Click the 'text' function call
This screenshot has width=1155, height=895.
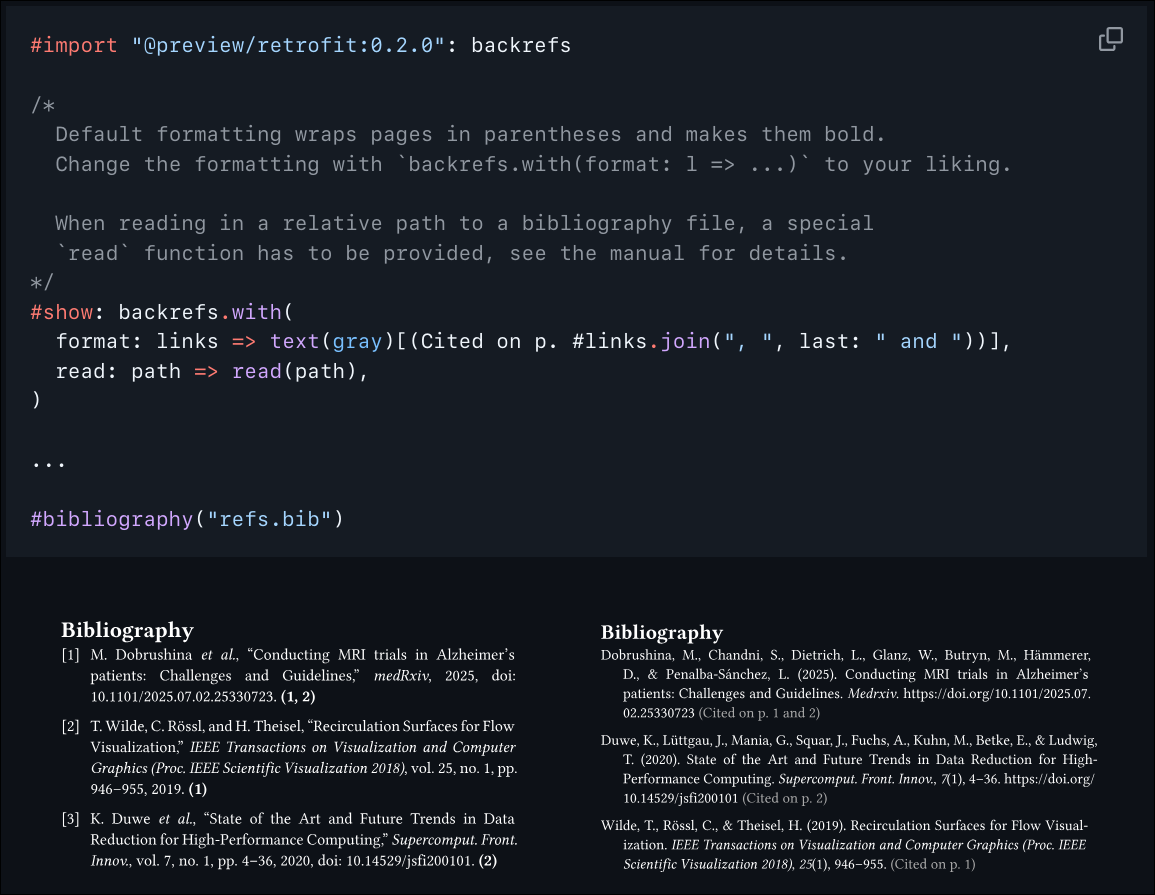(295, 342)
